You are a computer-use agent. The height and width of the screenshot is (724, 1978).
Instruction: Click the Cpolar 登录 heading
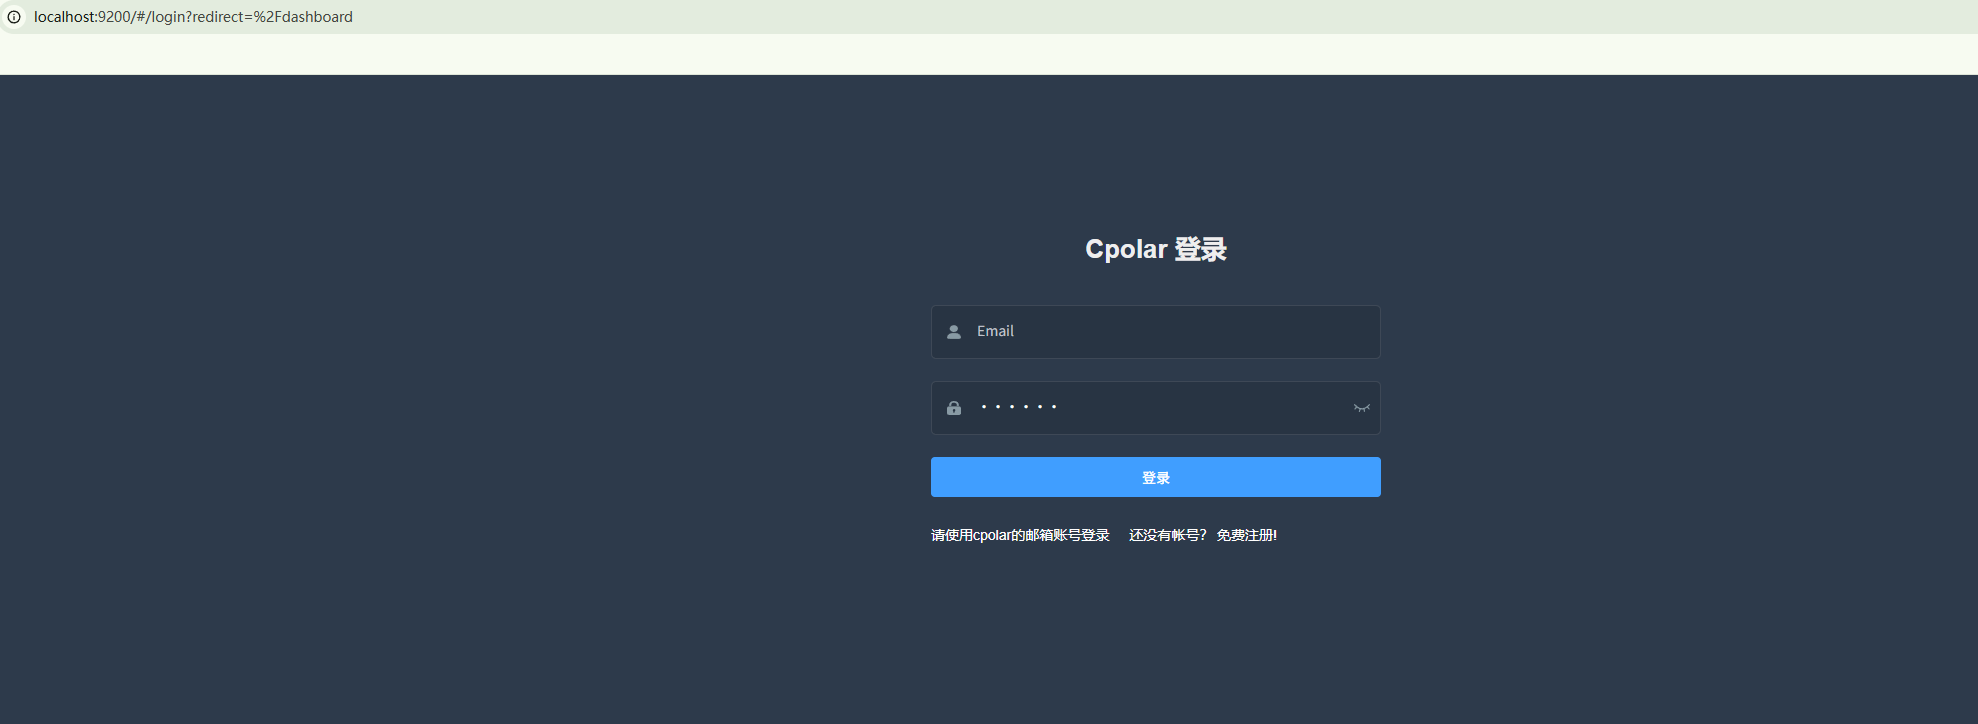click(1156, 249)
